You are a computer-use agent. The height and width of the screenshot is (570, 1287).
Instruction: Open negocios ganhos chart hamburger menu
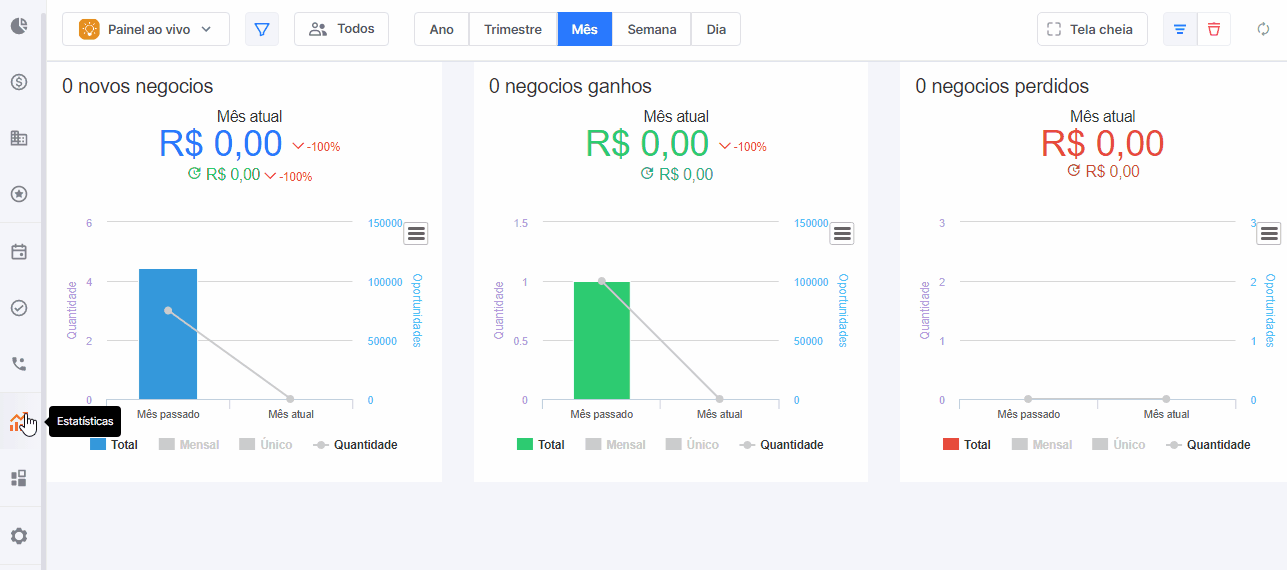click(842, 233)
